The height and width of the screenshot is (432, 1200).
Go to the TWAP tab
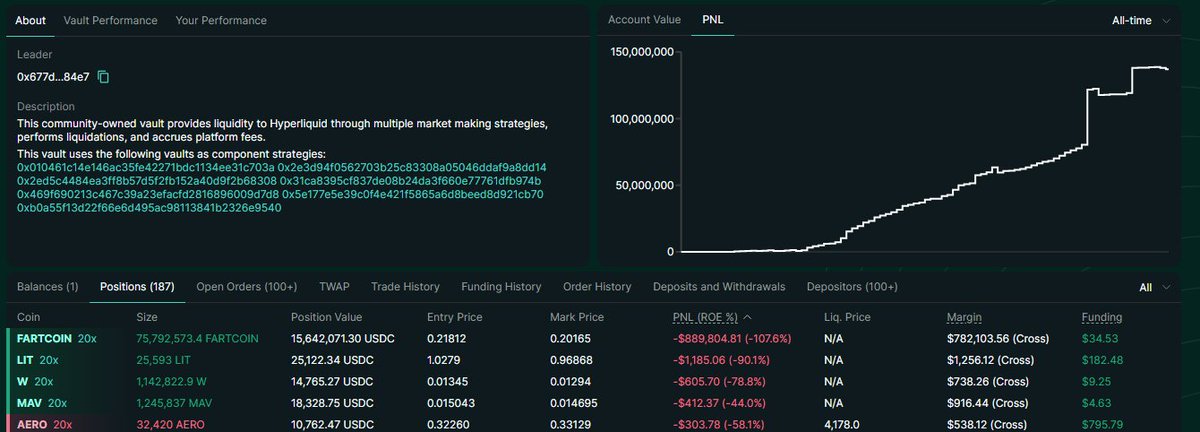pyautogui.click(x=334, y=287)
